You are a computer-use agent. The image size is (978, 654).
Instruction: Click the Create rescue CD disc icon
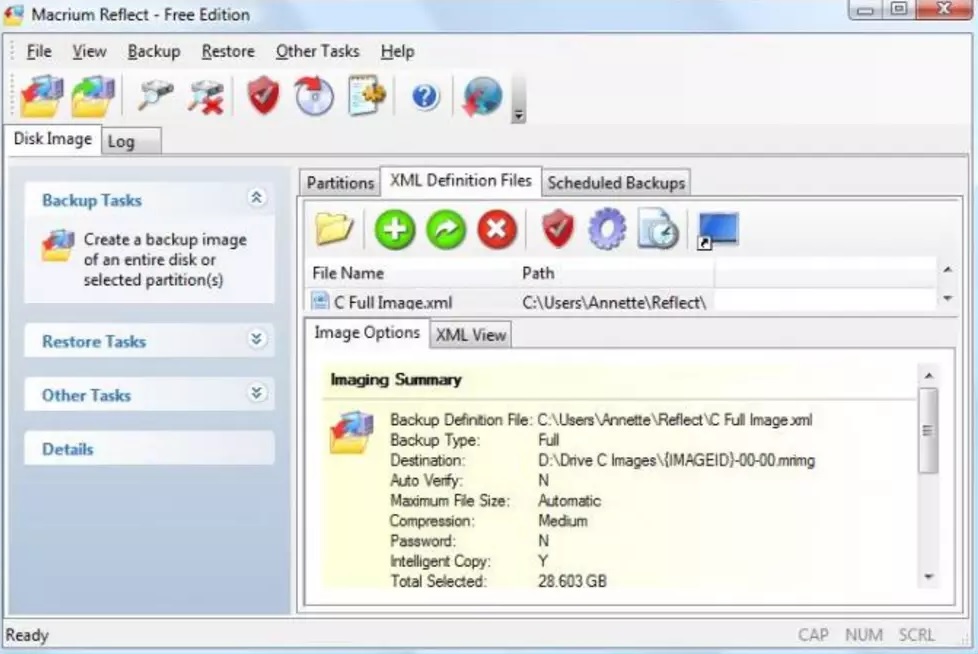pos(314,96)
